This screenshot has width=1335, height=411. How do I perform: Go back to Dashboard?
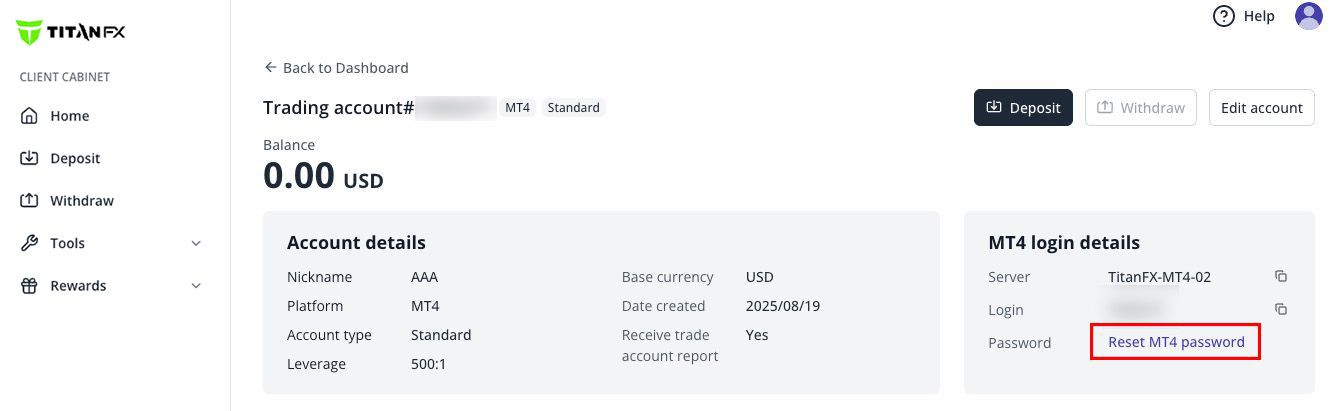pyautogui.click(x=336, y=68)
